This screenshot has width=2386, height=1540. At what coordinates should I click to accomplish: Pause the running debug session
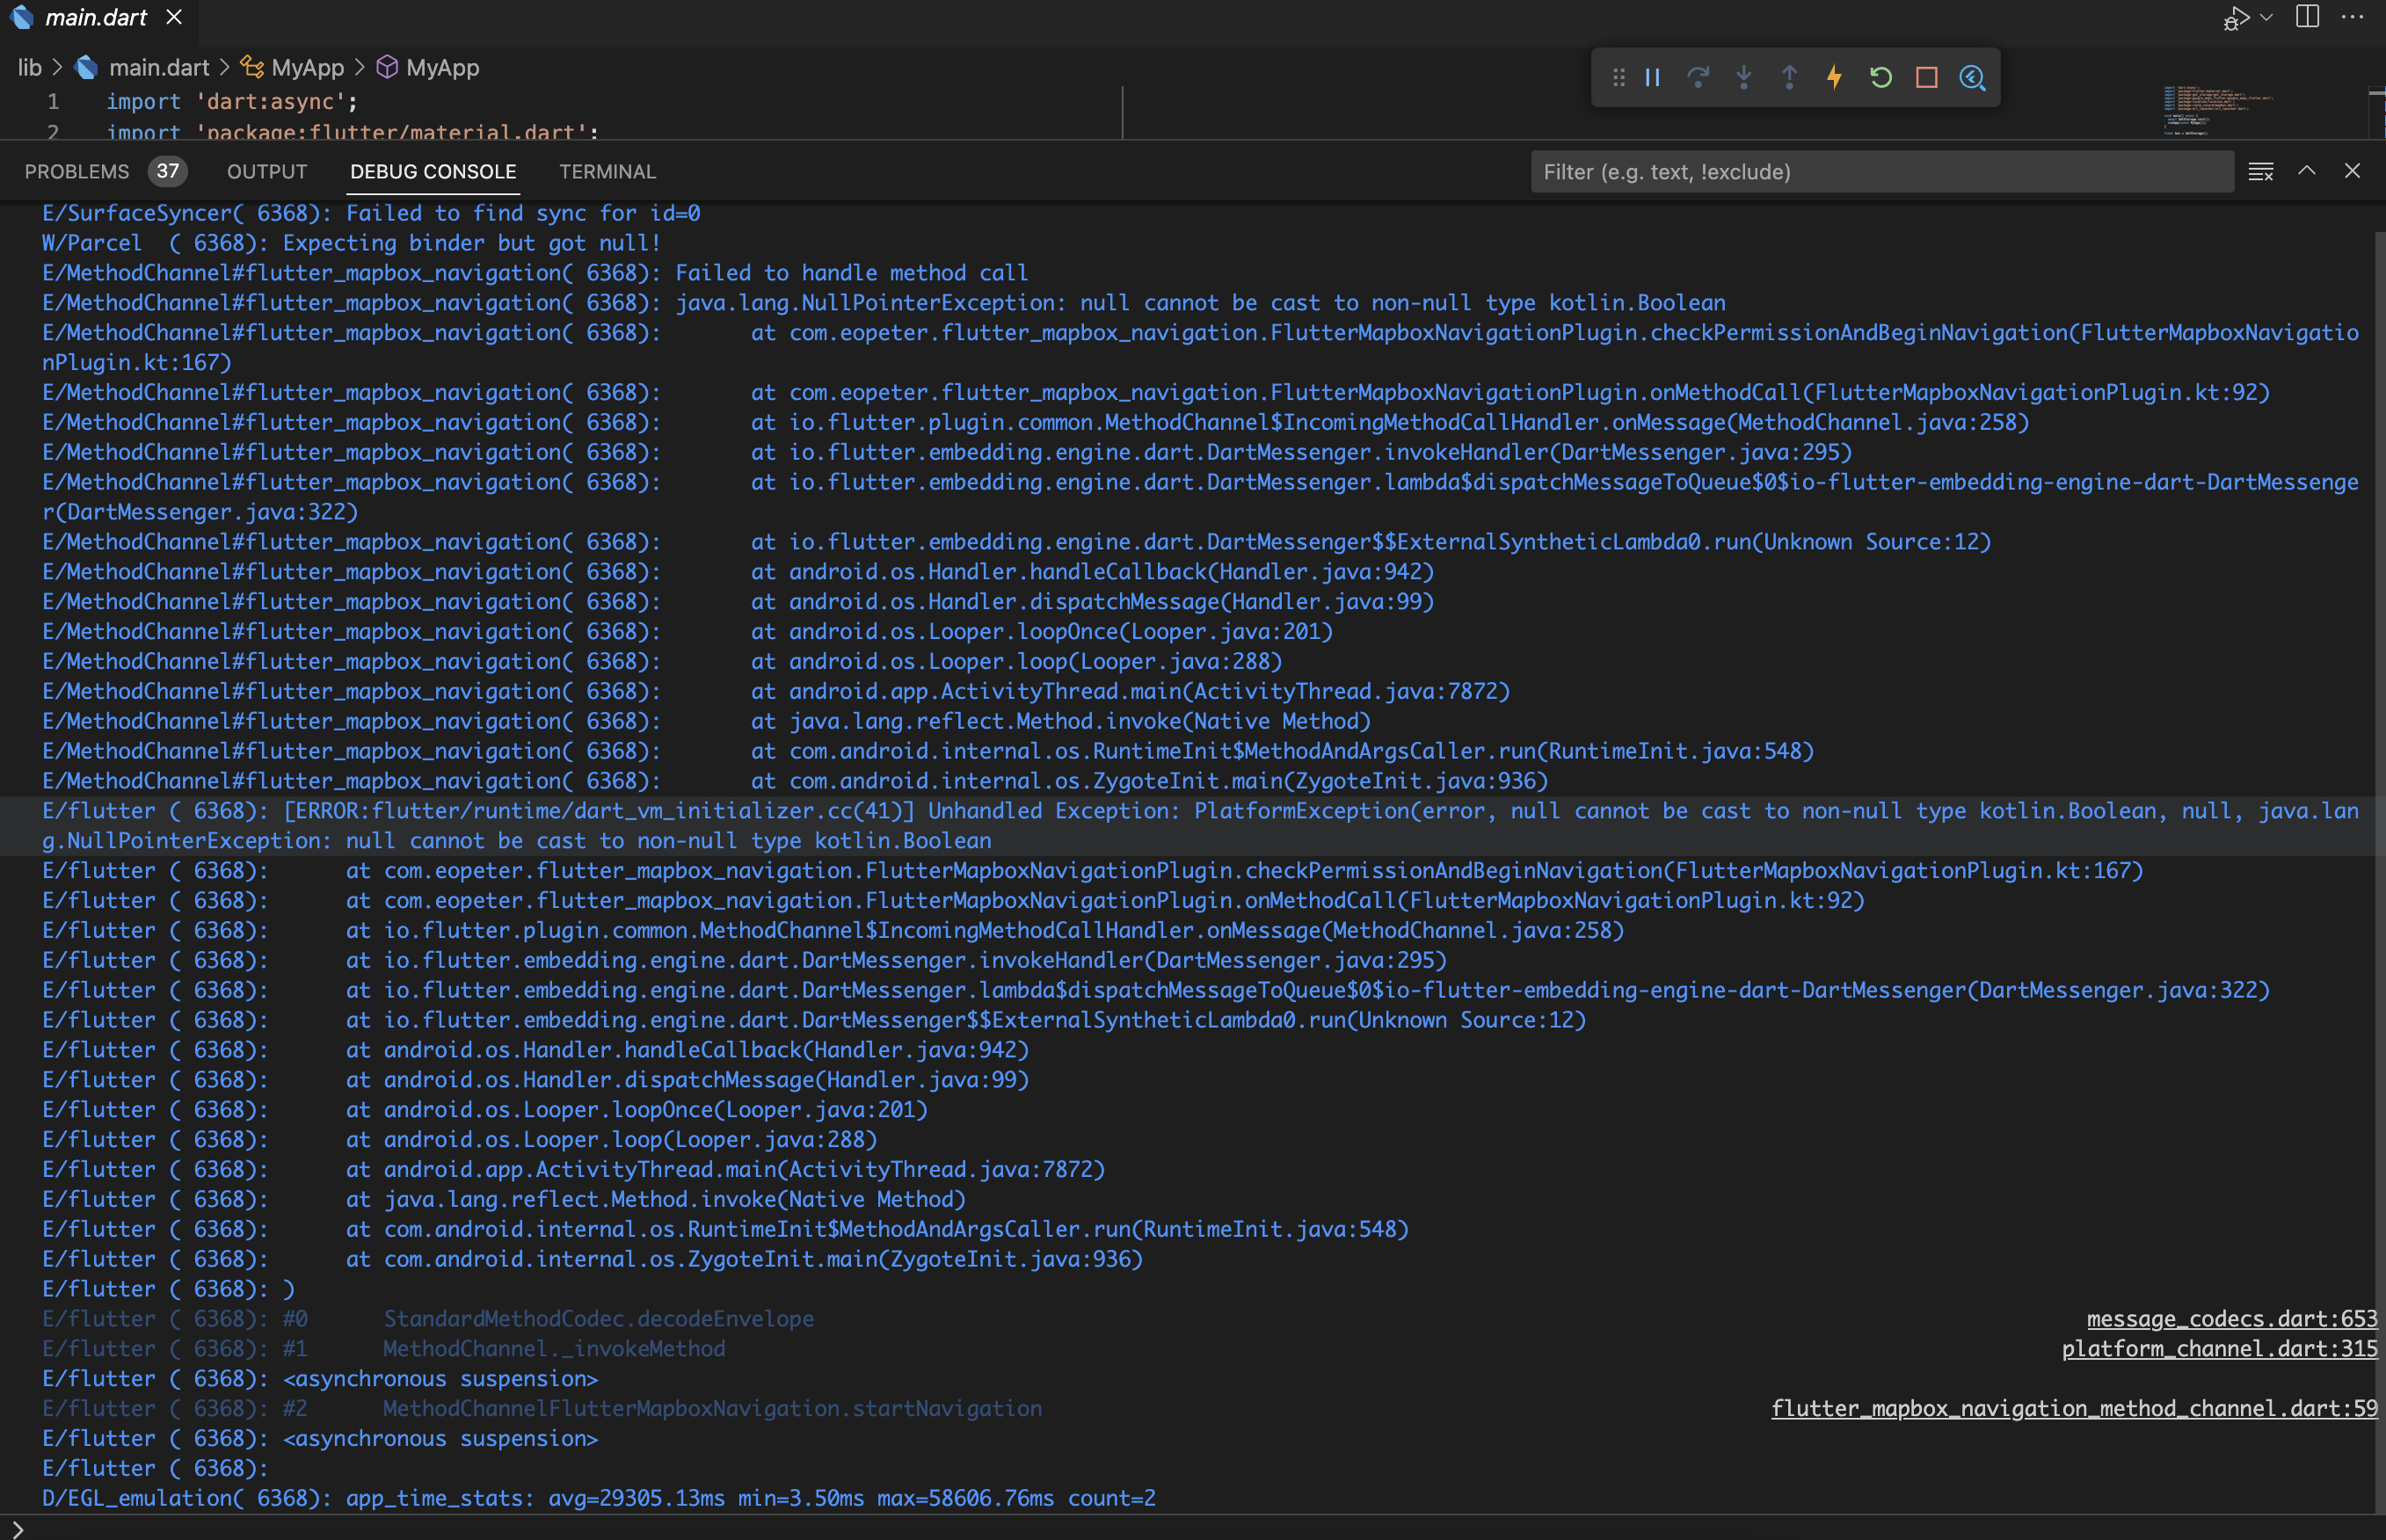(1652, 77)
